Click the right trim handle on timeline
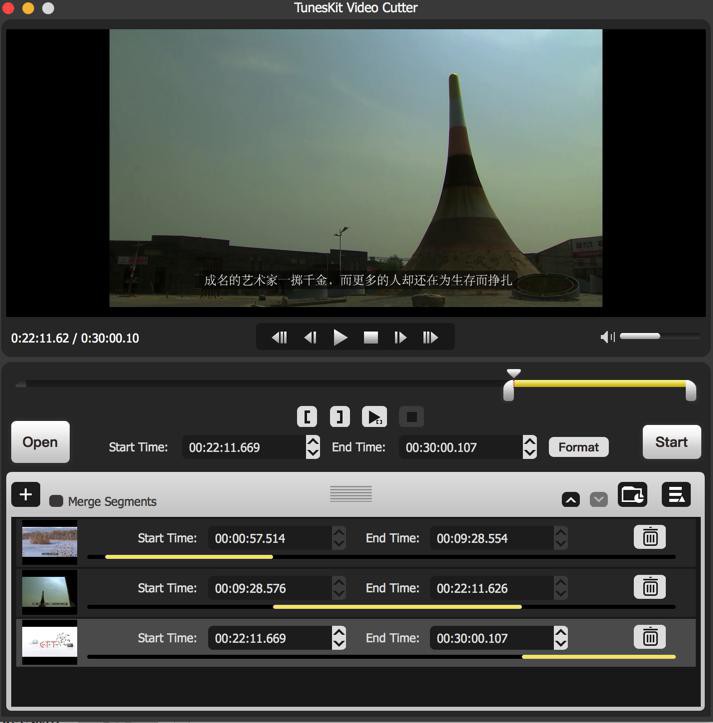 coord(690,391)
